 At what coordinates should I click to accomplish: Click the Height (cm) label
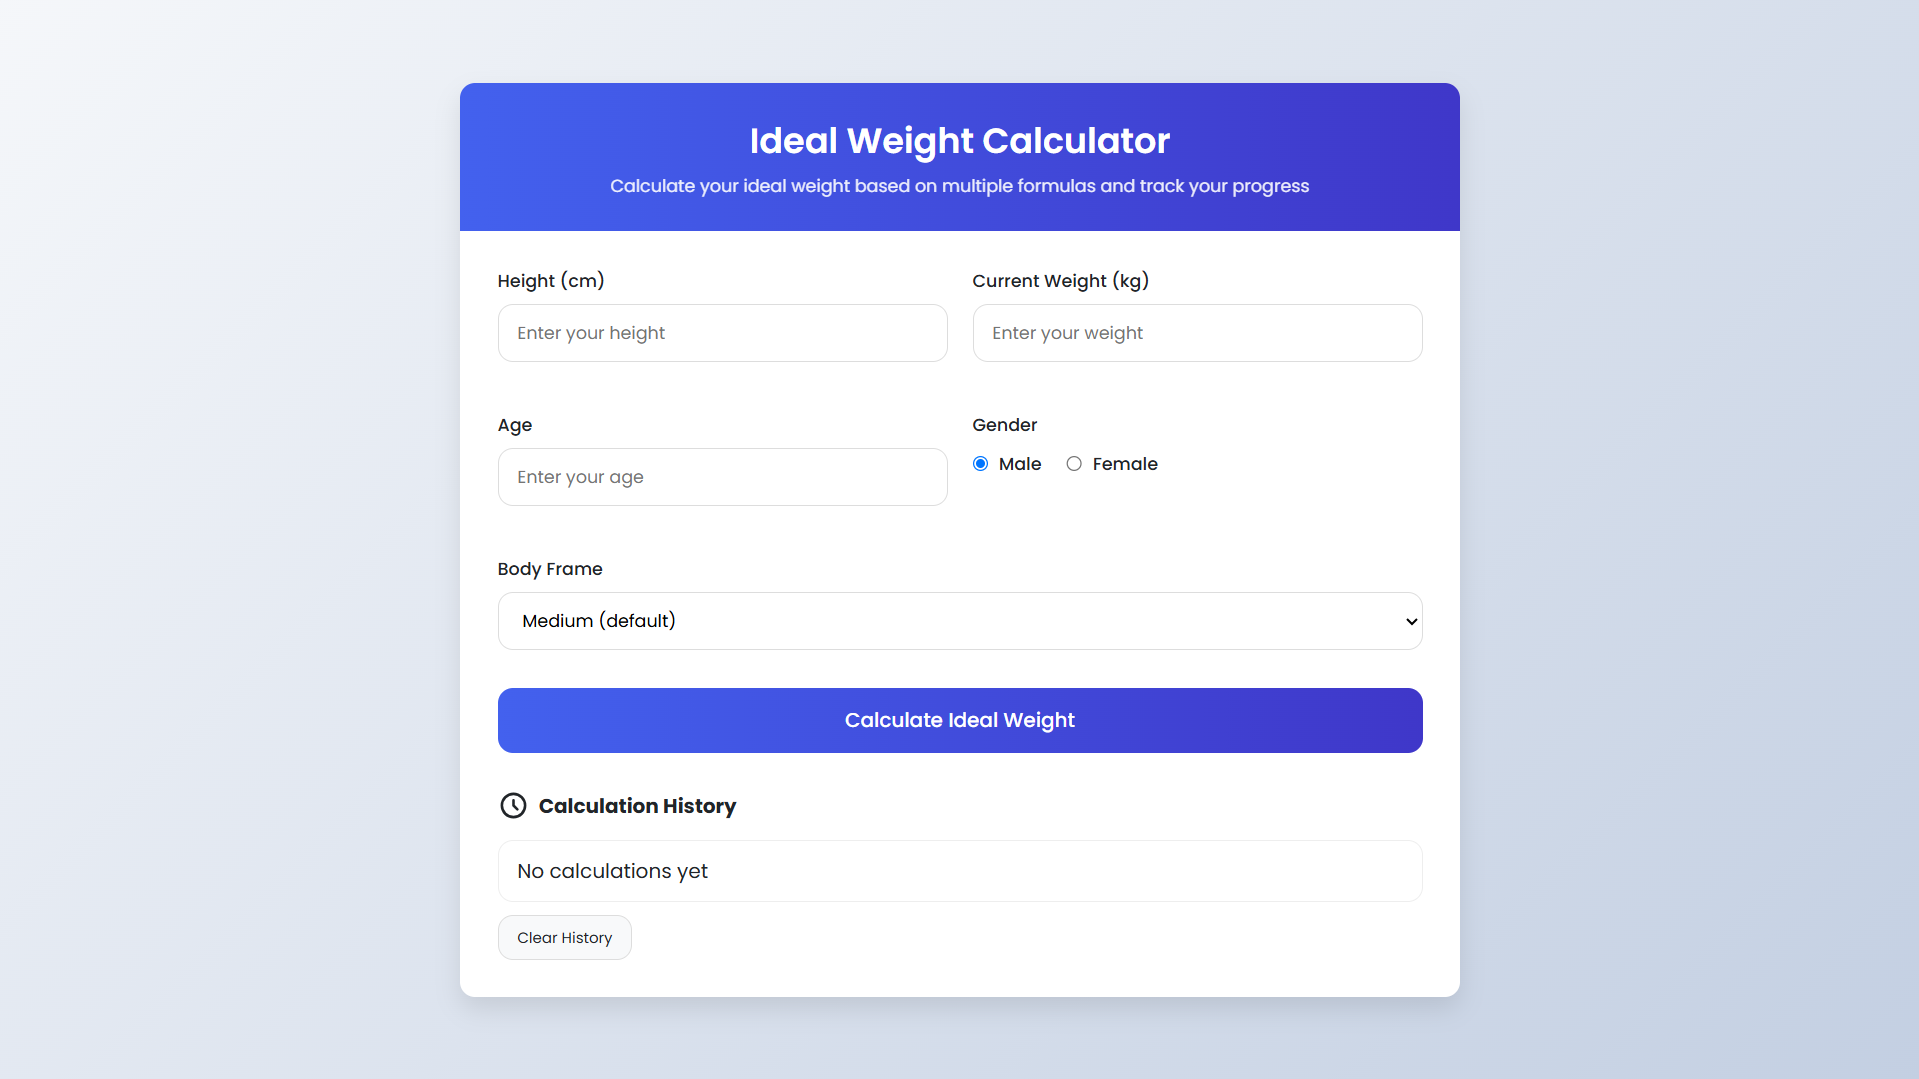[551, 281]
